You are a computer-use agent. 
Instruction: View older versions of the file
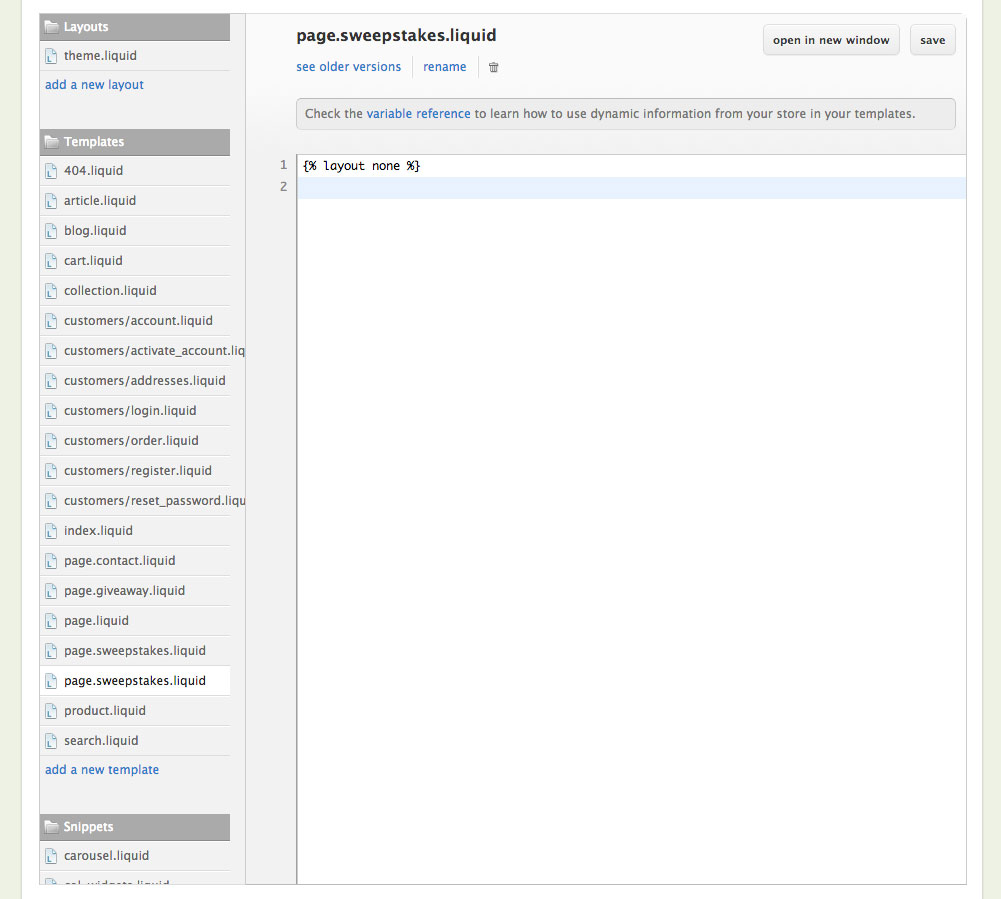coord(349,66)
